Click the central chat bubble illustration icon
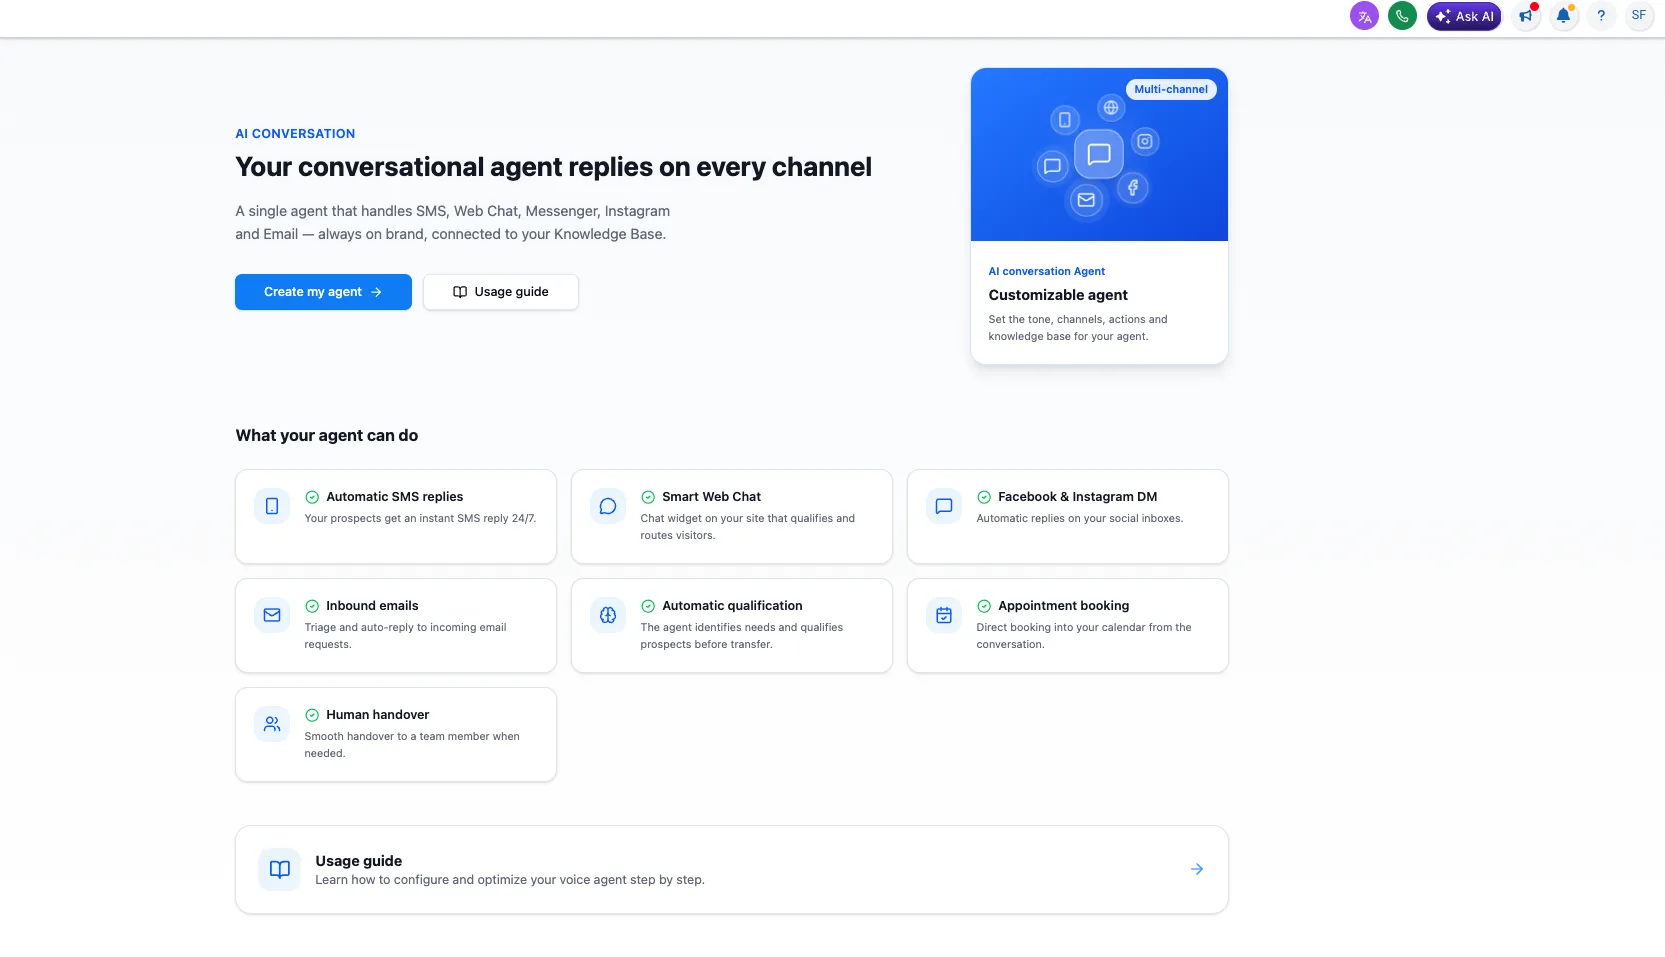 (1099, 154)
